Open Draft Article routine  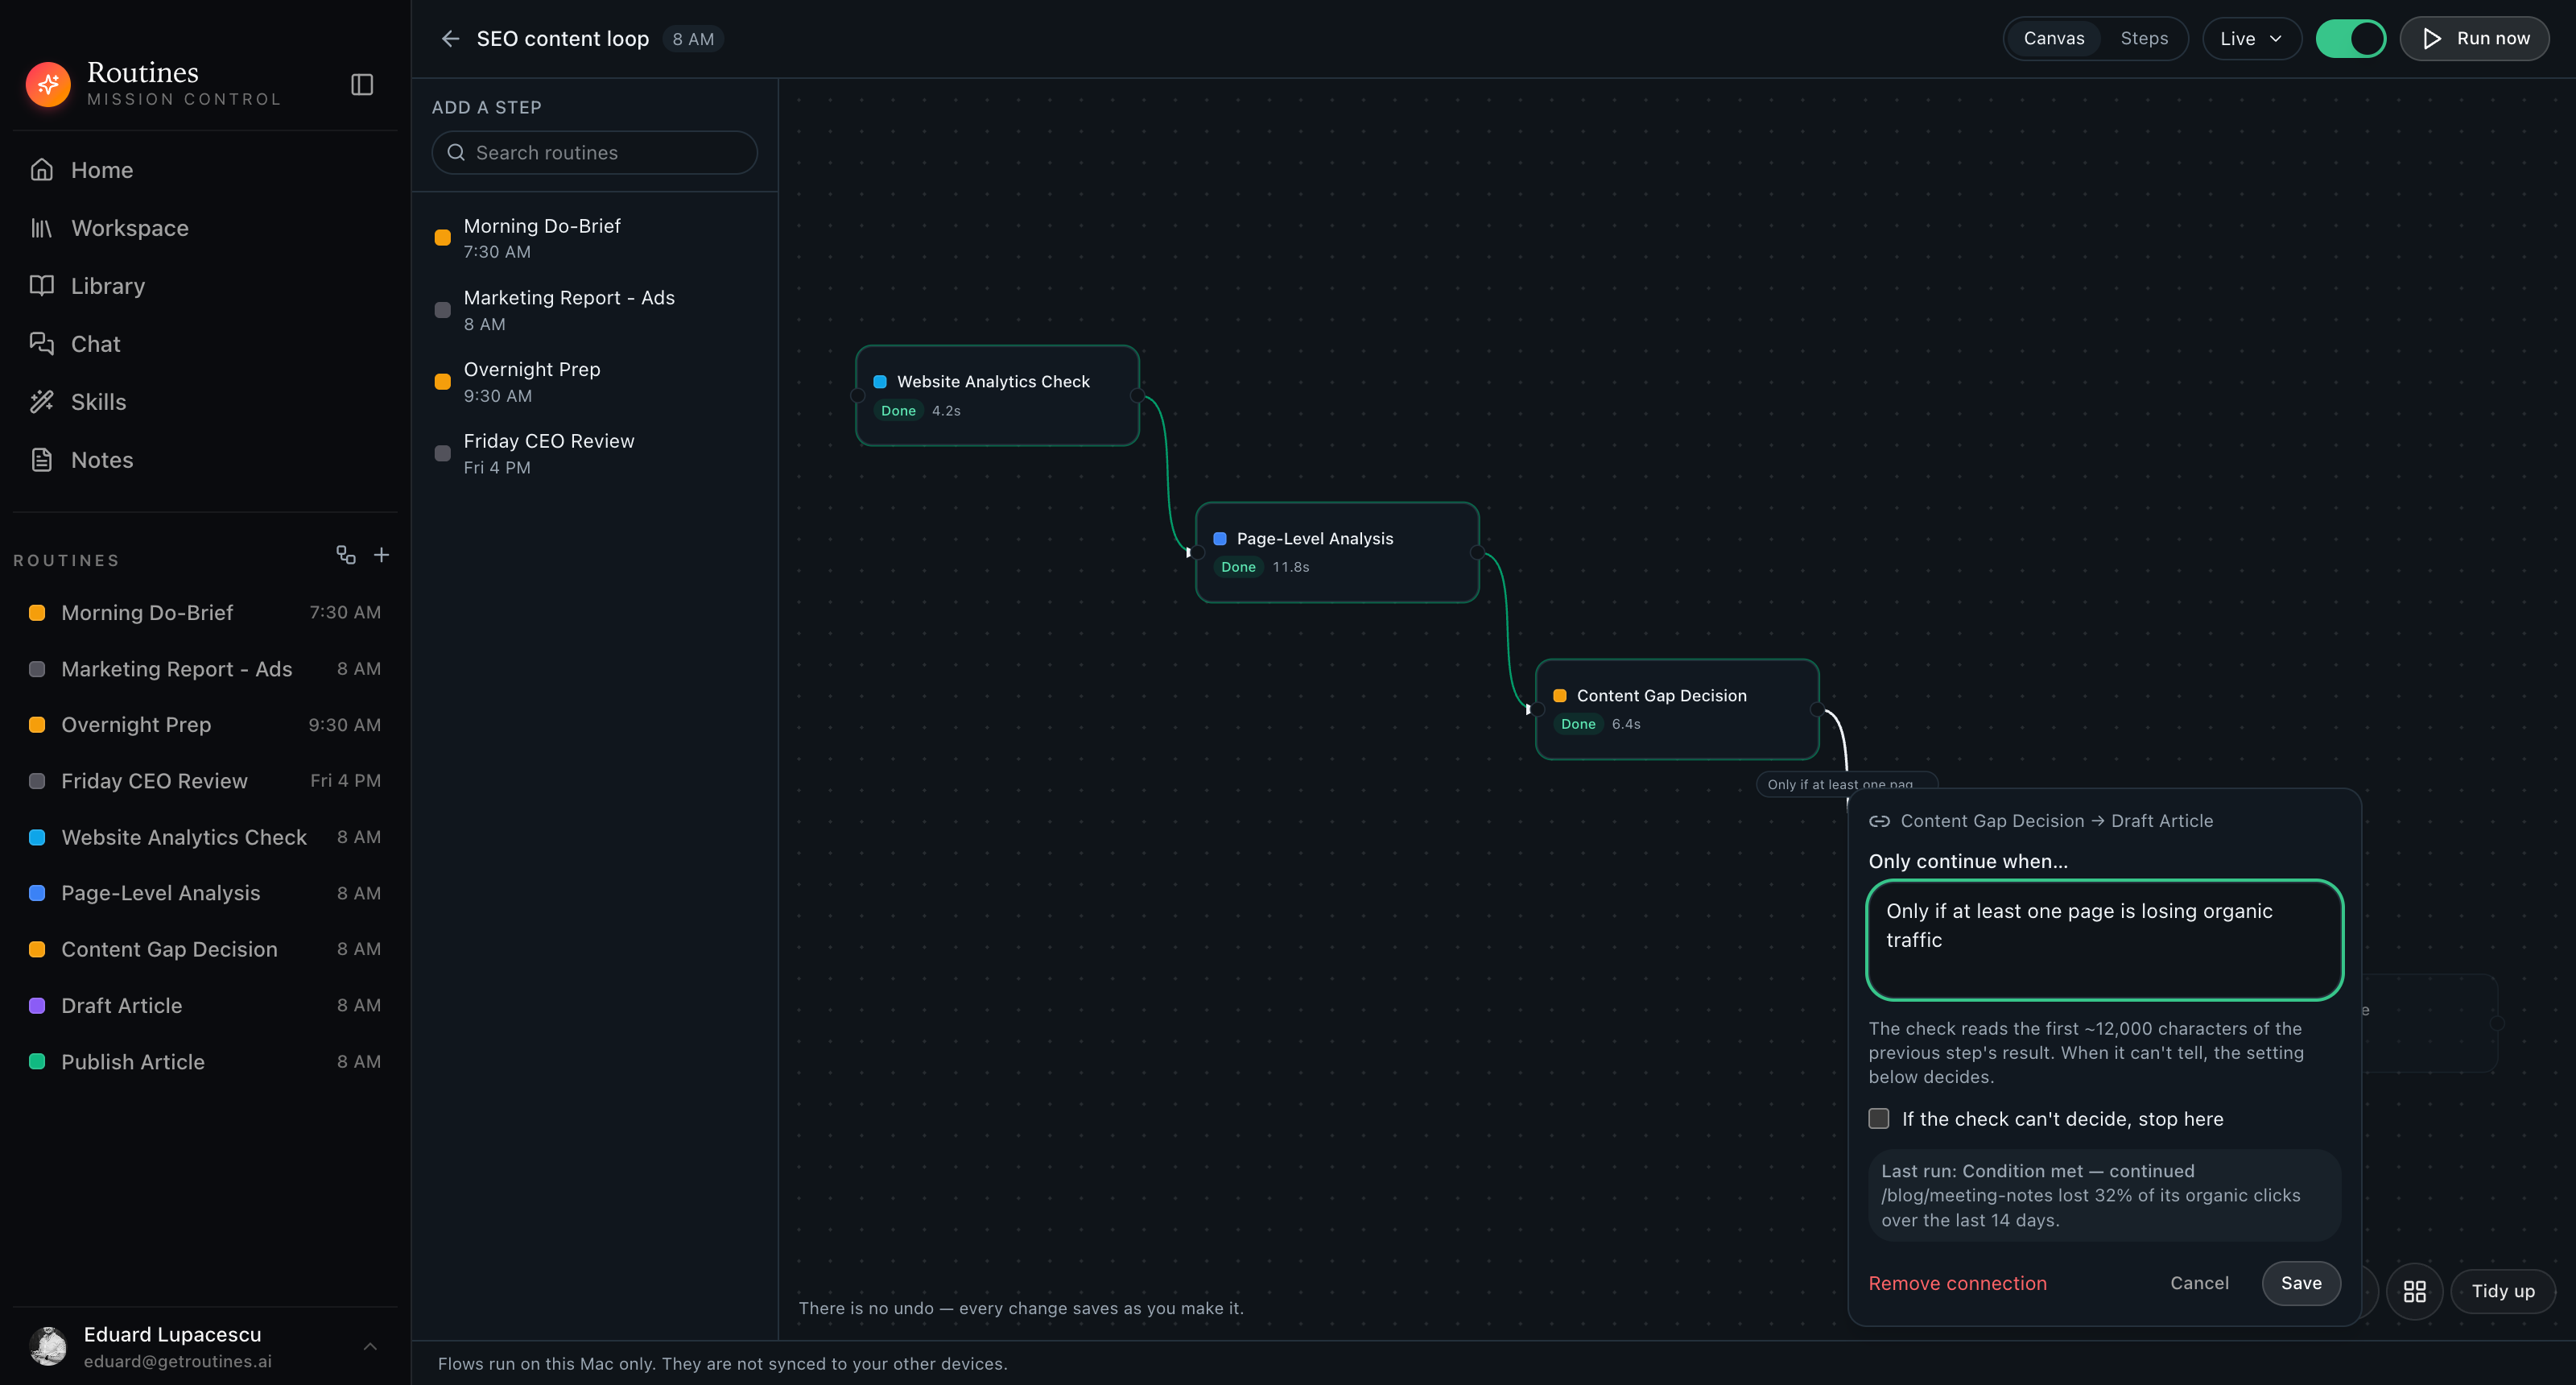[204, 1006]
